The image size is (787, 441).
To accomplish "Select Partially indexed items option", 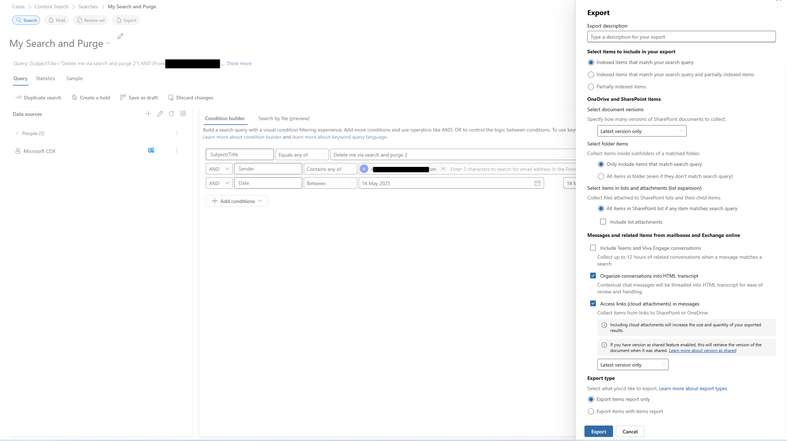I will pyautogui.click(x=591, y=87).
